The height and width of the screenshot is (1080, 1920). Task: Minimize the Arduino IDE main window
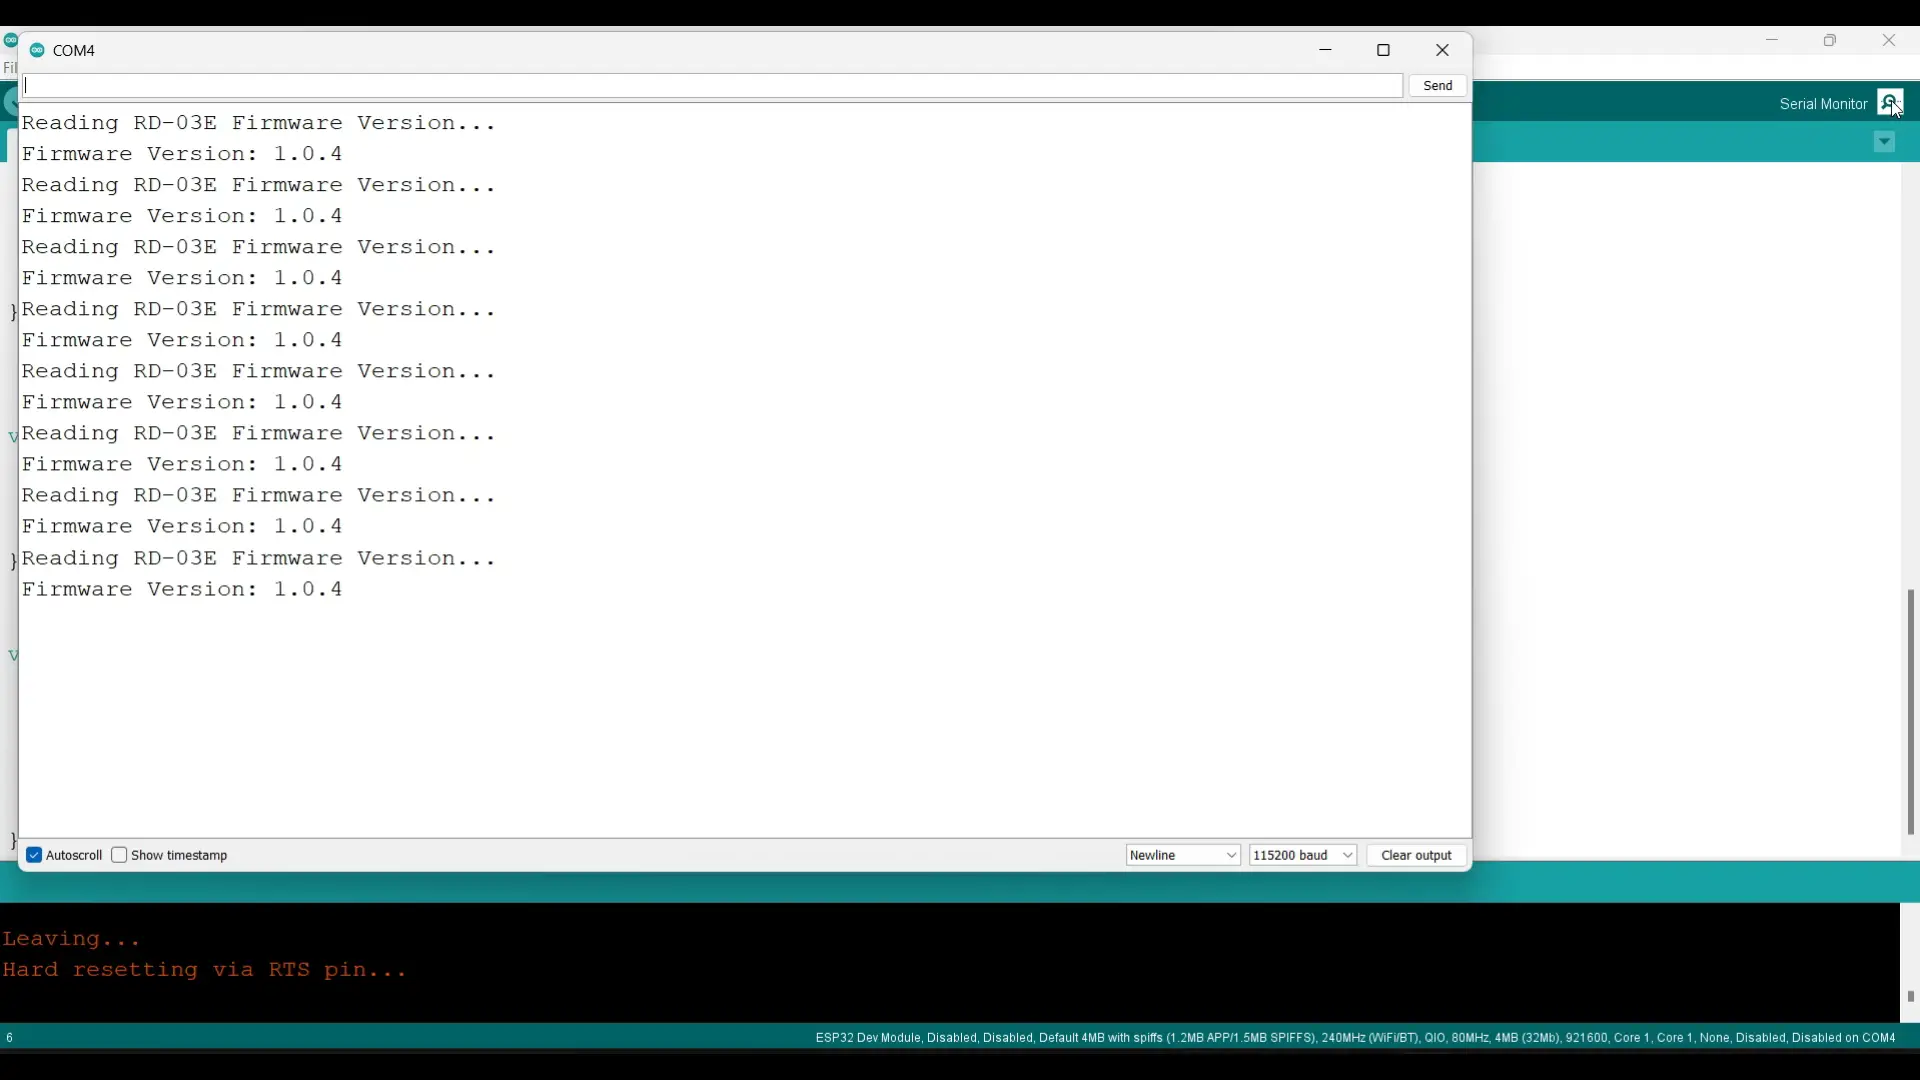click(1773, 41)
